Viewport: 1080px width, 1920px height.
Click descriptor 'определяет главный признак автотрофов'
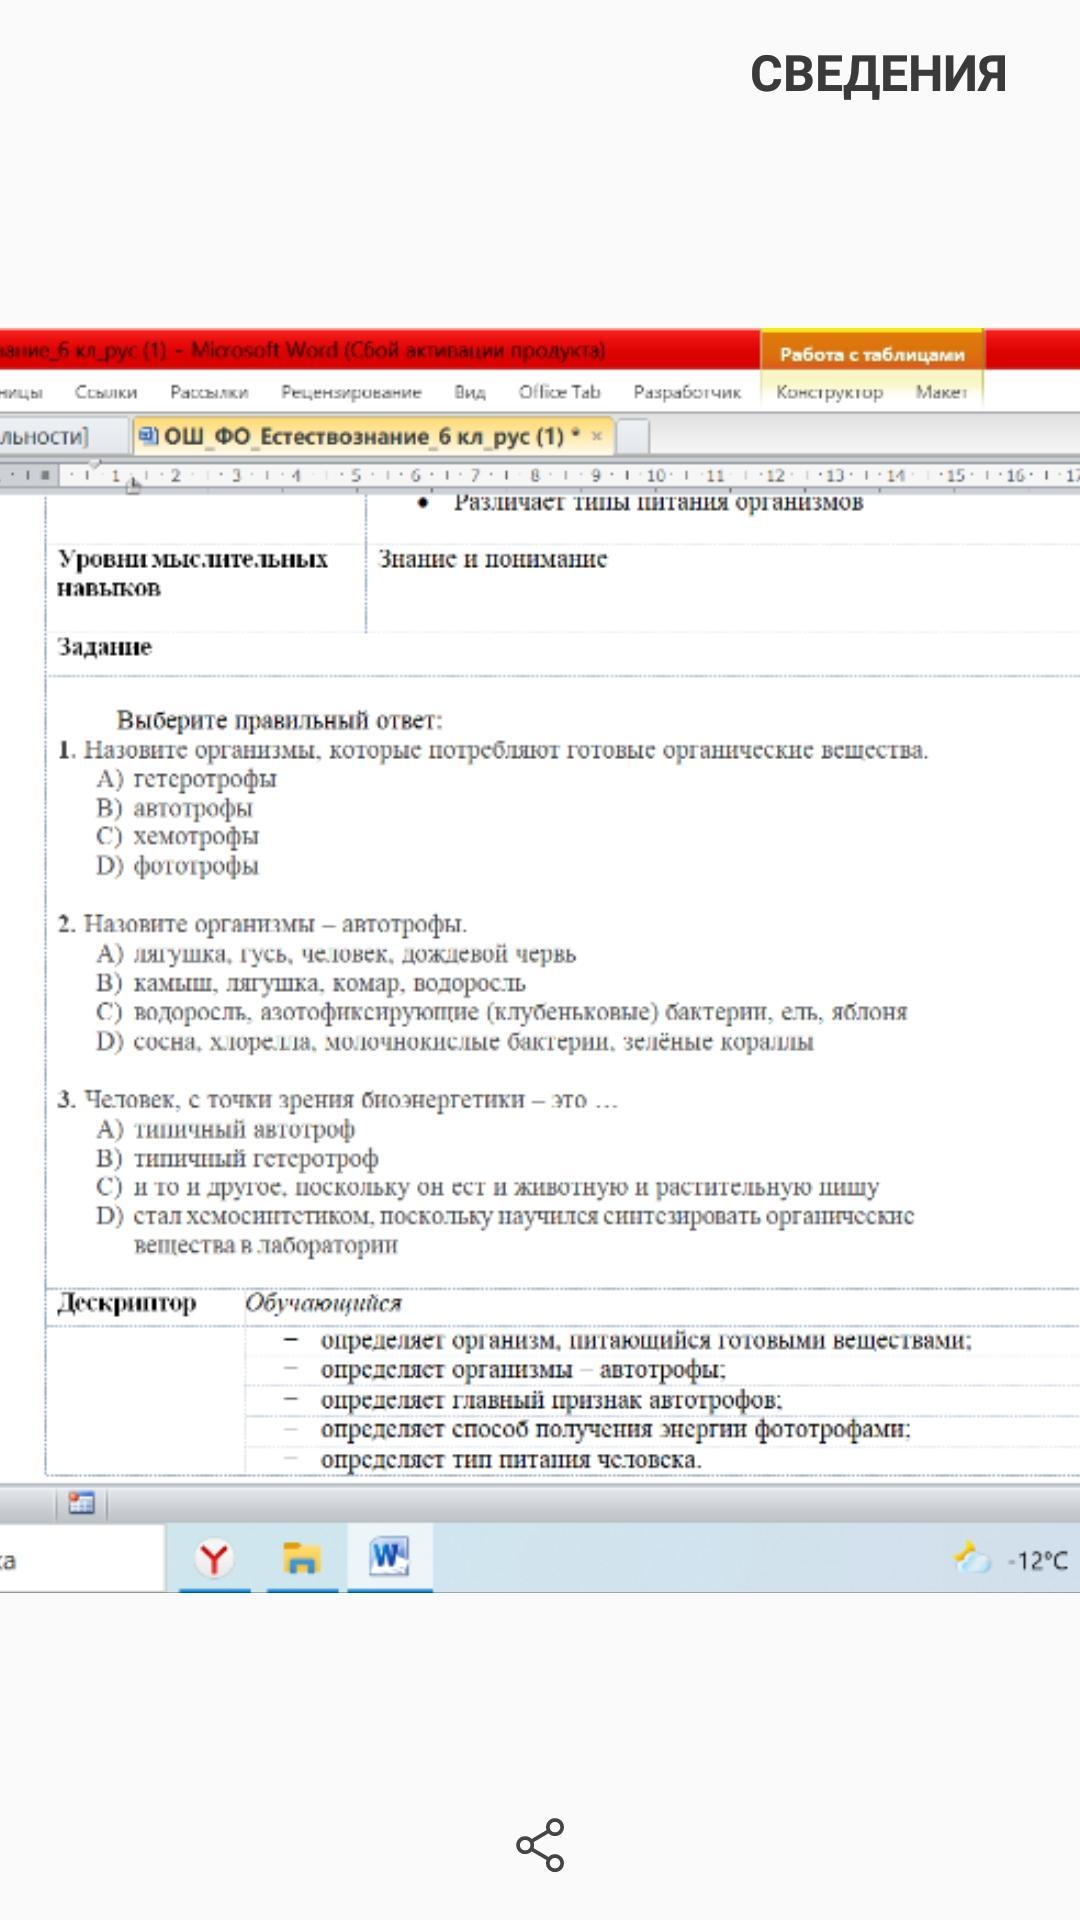(551, 1400)
